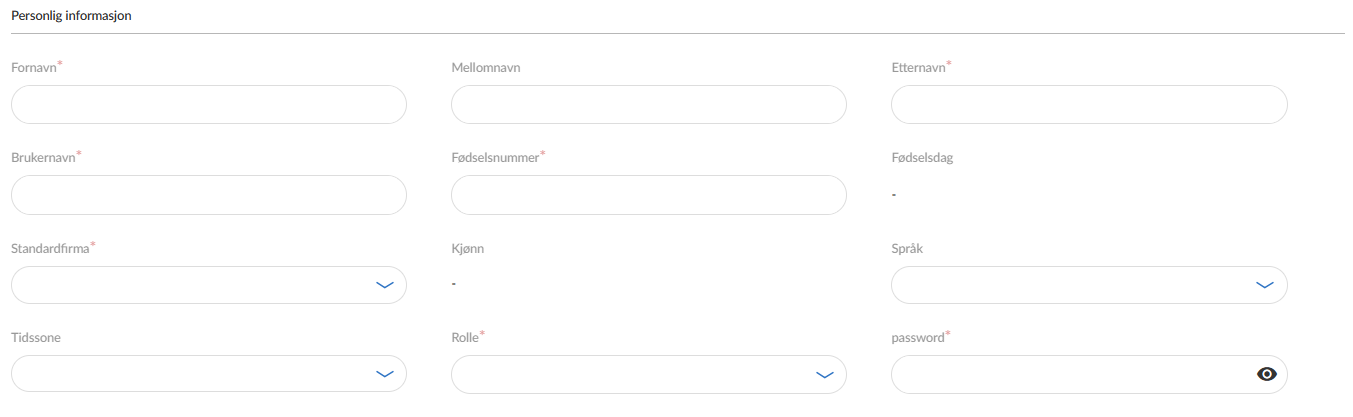Toggle password visibility with the eye icon
This screenshot has height=417, width=1353.
click(x=1267, y=374)
